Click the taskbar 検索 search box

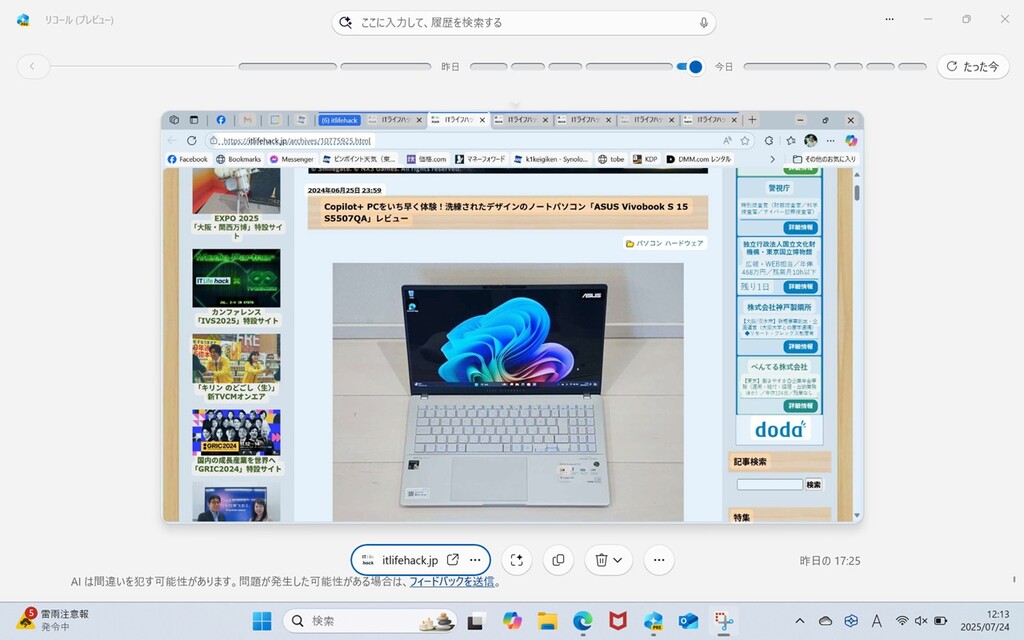[x=370, y=620]
